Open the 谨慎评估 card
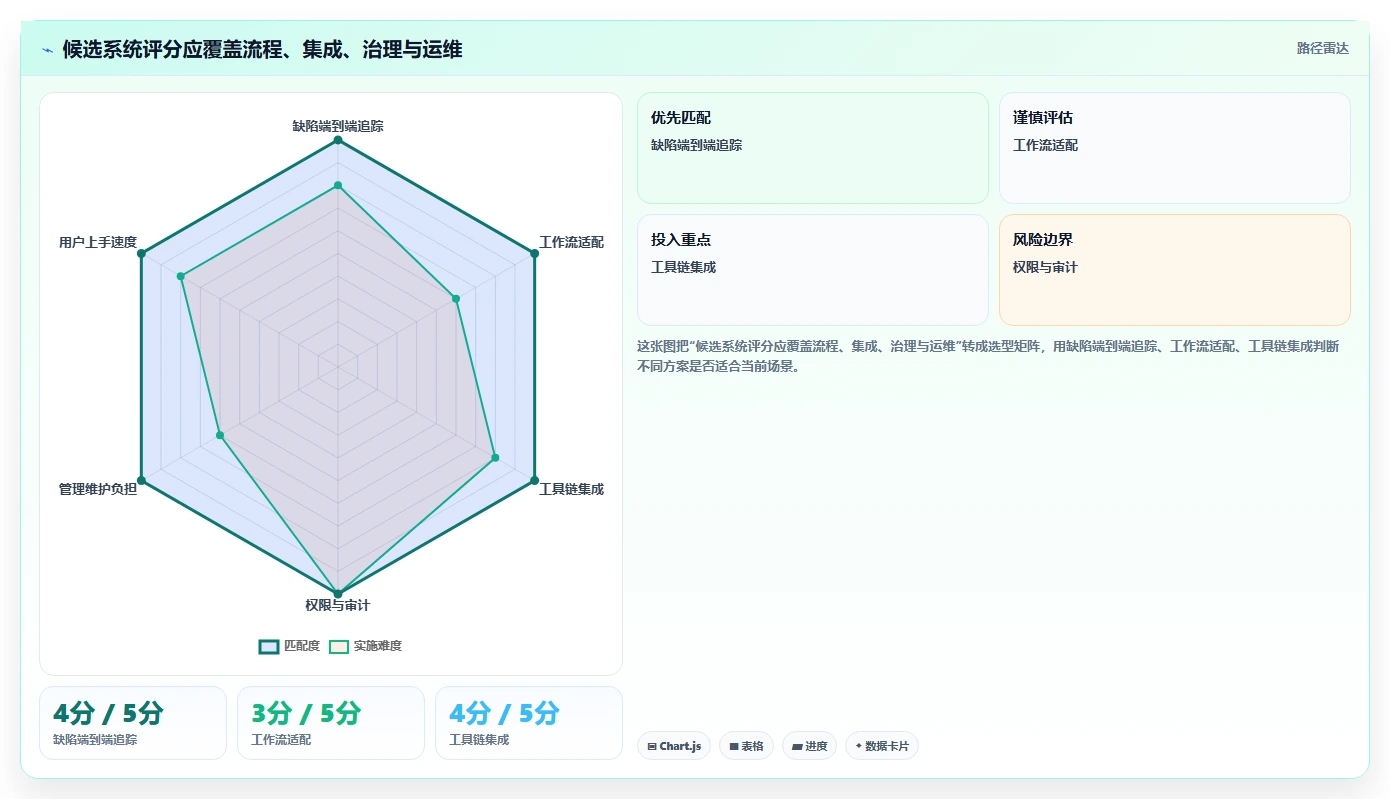The width and height of the screenshot is (1390, 799). (x=1175, y=148)
